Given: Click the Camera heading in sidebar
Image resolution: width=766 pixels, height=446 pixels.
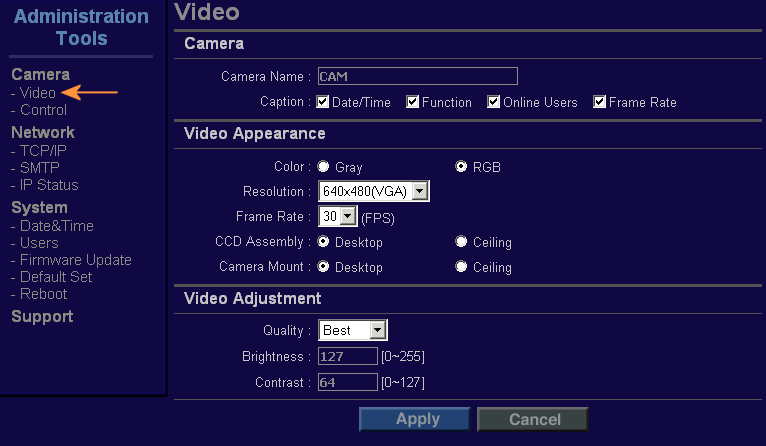Looking at the screenshot, I should click(x=41, y=74).
